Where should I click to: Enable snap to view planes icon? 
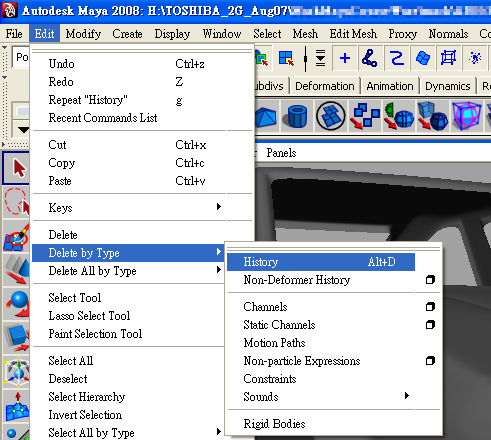423,58
